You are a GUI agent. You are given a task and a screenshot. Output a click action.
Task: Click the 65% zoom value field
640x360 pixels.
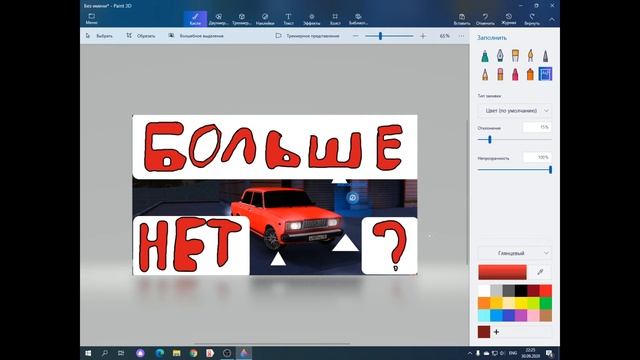click(444, 36)
